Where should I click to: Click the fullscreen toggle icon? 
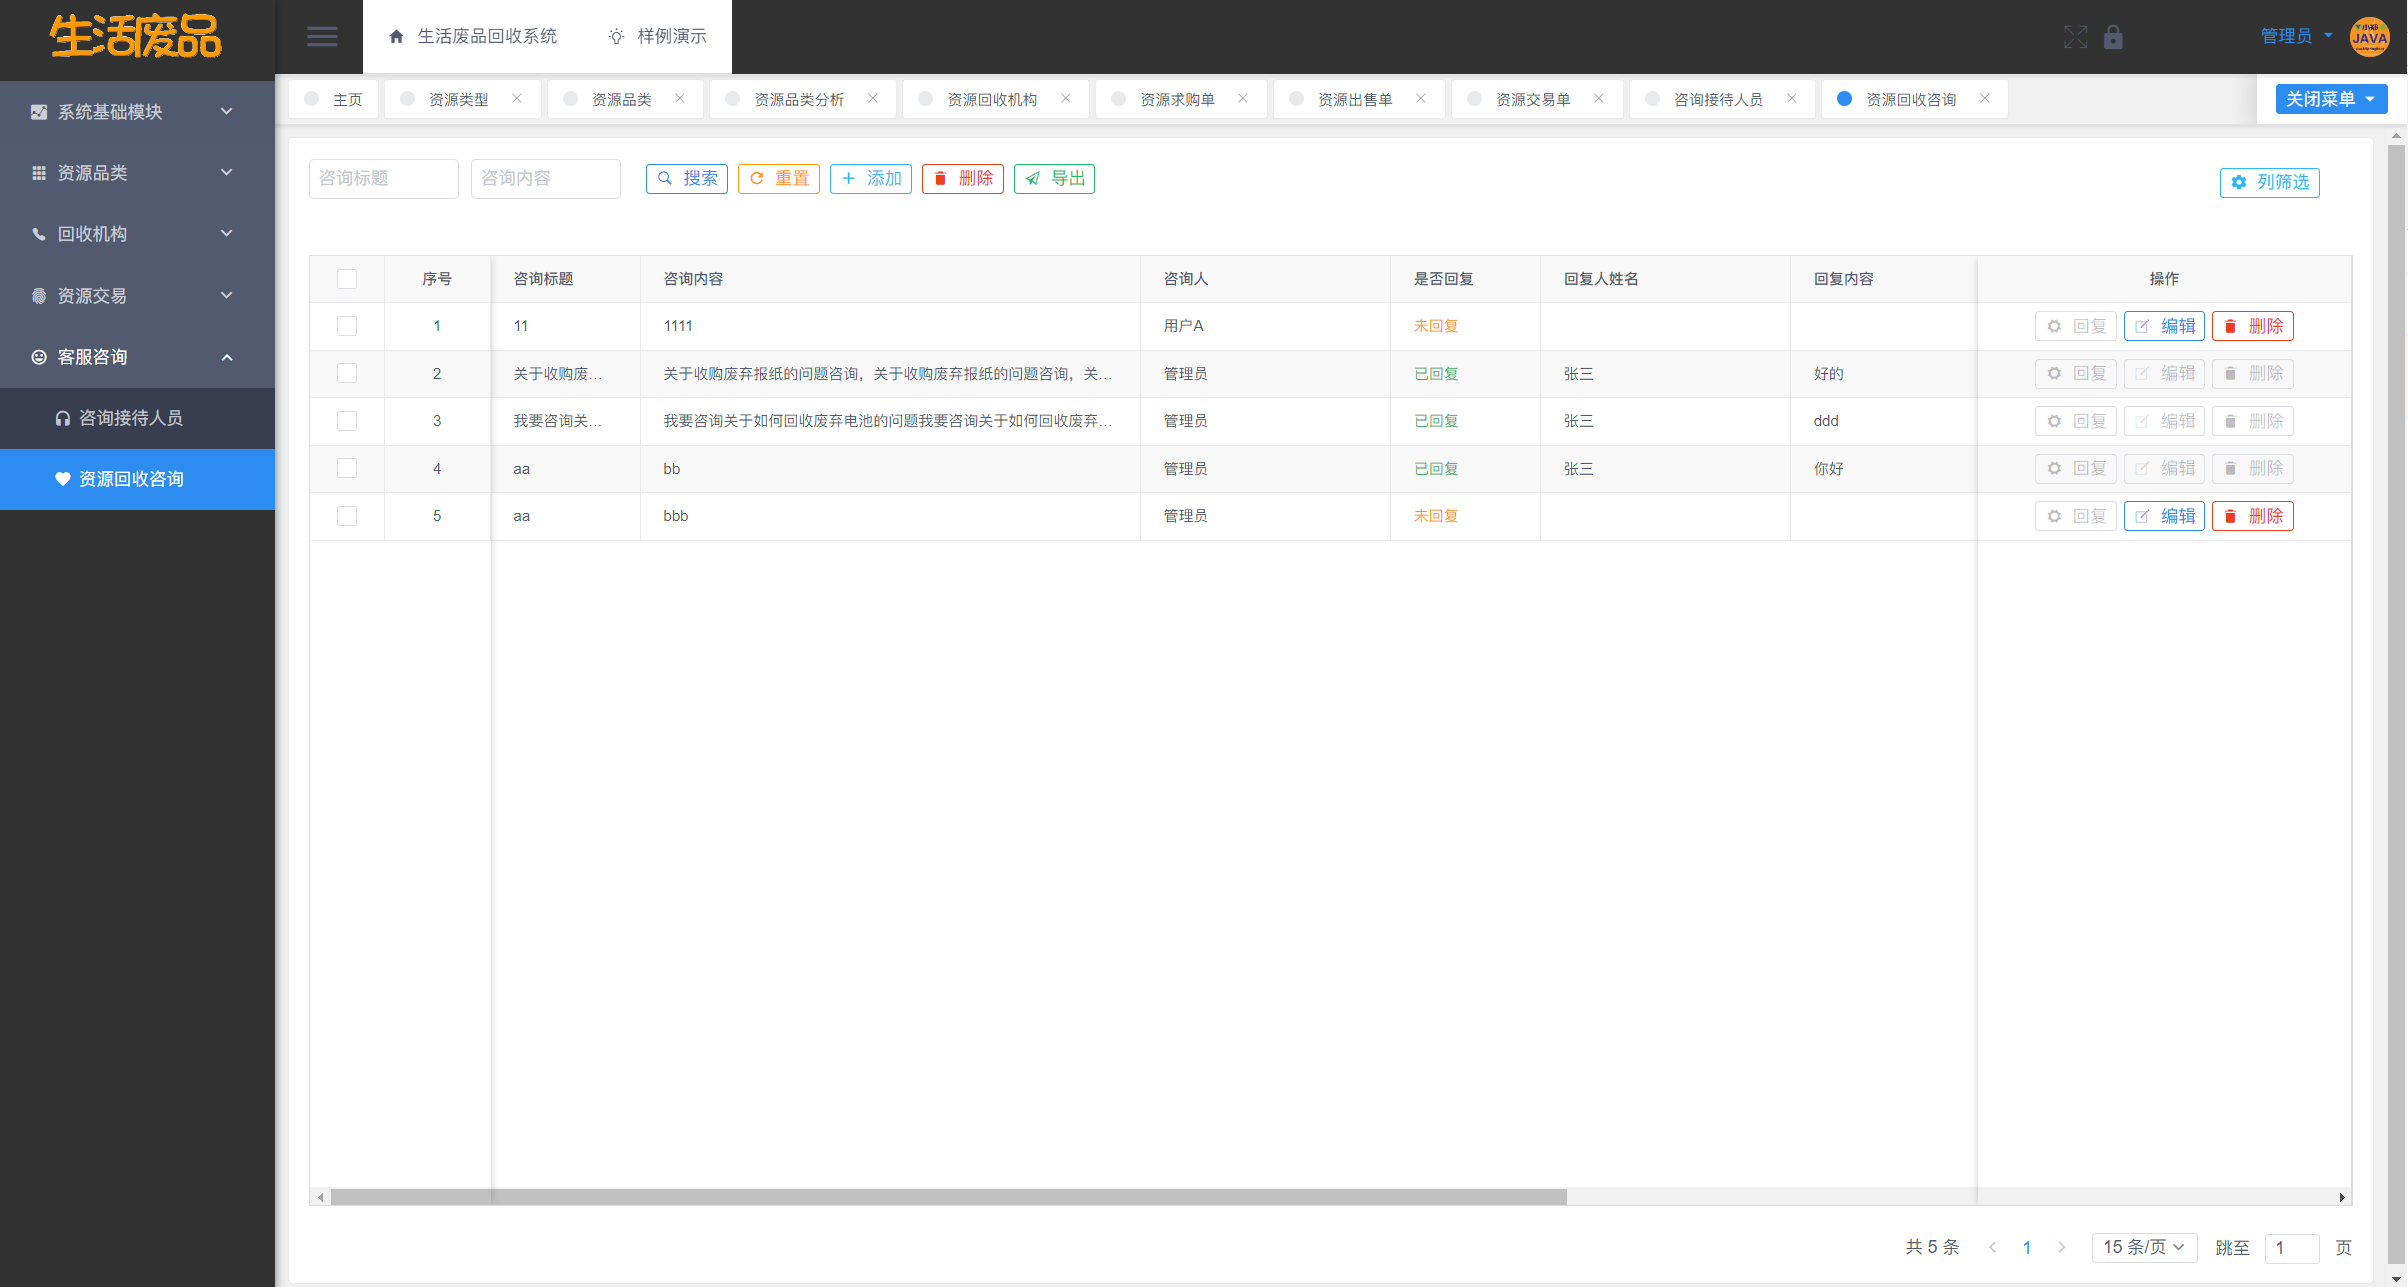click(x=2075, y=37)
